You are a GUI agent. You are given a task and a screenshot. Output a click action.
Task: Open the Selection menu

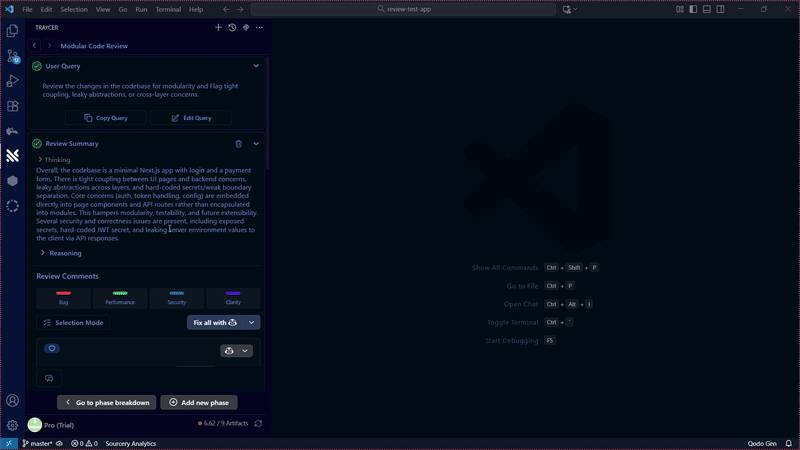pyautogui.click(x=73, y=9)
